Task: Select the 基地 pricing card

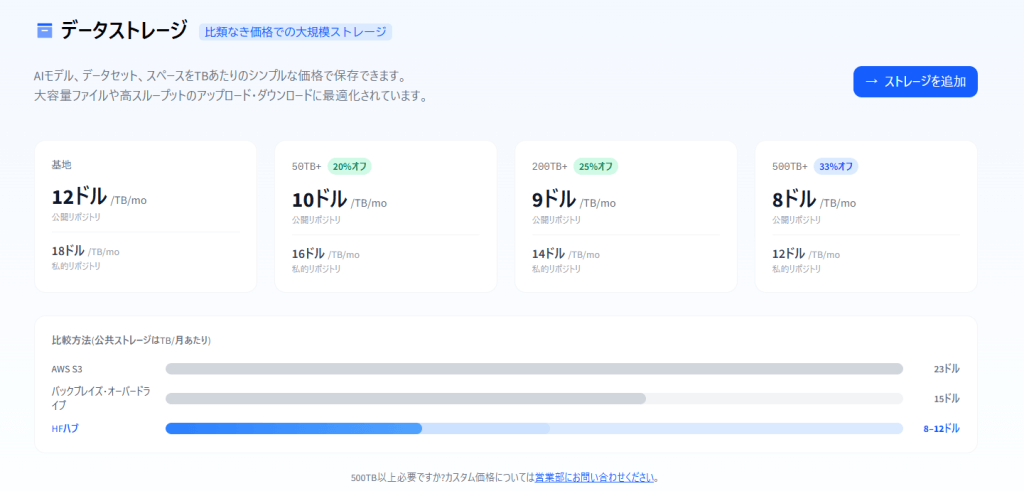Action: point(145,216)
